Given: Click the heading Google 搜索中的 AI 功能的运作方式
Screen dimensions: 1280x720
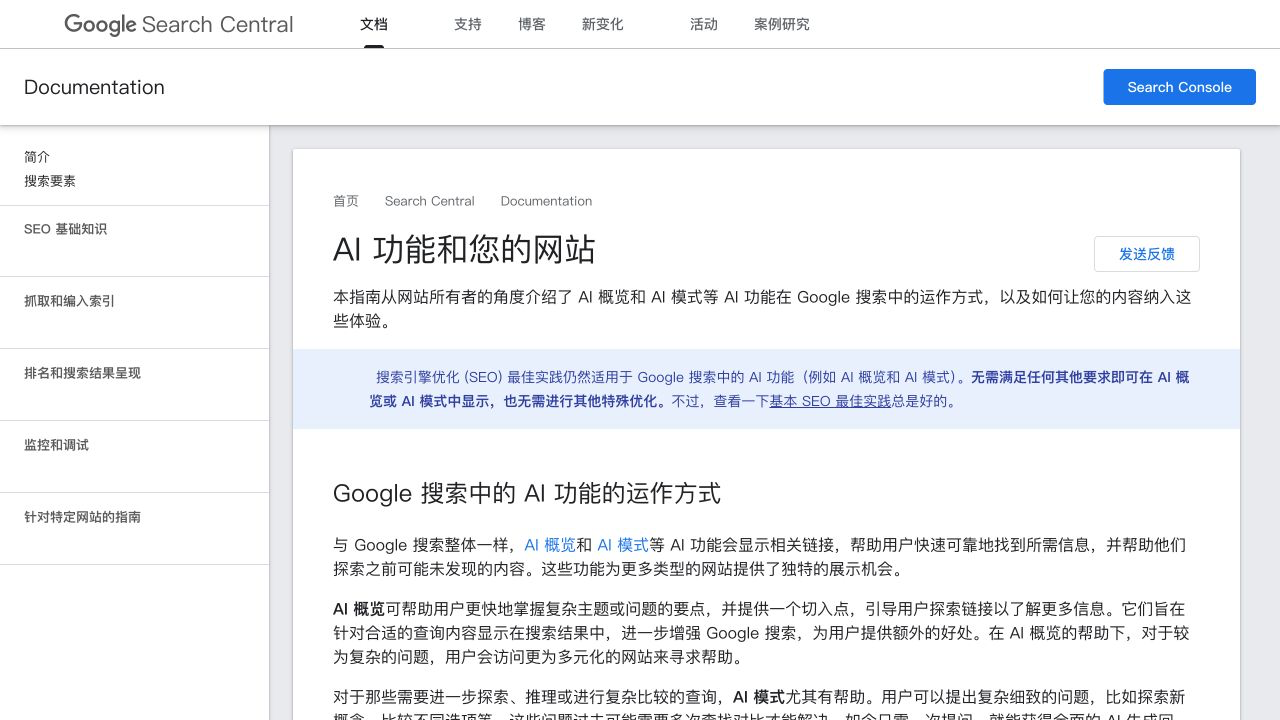Looking at the screenshot, I should [527, 493].
